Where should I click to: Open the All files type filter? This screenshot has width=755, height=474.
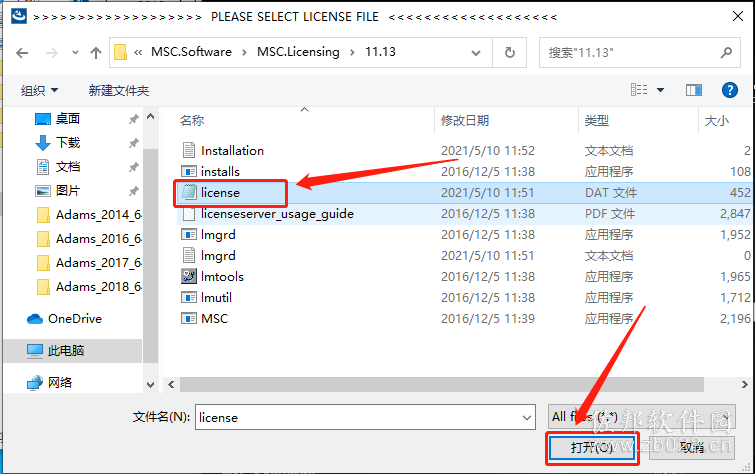tap(641, 417)
